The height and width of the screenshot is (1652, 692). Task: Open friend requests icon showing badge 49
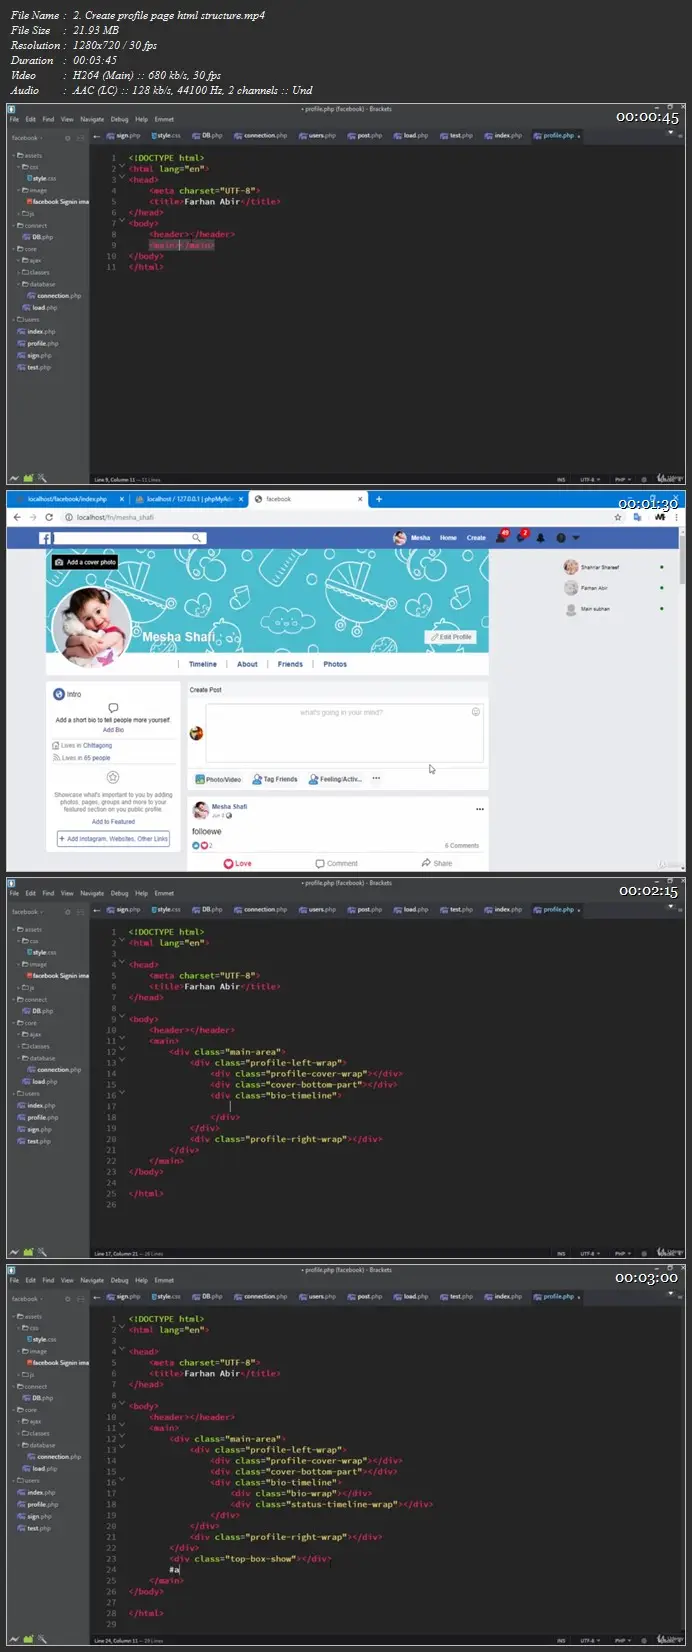(501, 537)
